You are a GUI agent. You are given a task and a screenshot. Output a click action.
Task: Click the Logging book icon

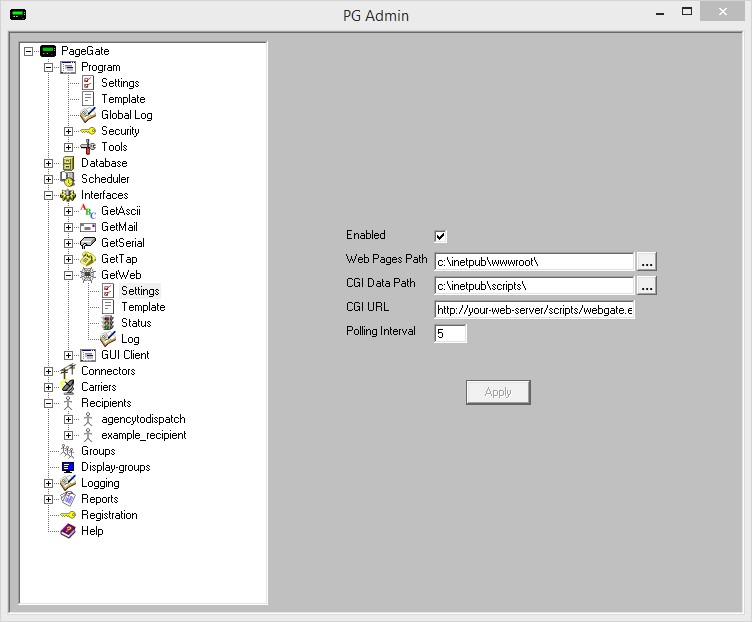[x=68, y=483]
